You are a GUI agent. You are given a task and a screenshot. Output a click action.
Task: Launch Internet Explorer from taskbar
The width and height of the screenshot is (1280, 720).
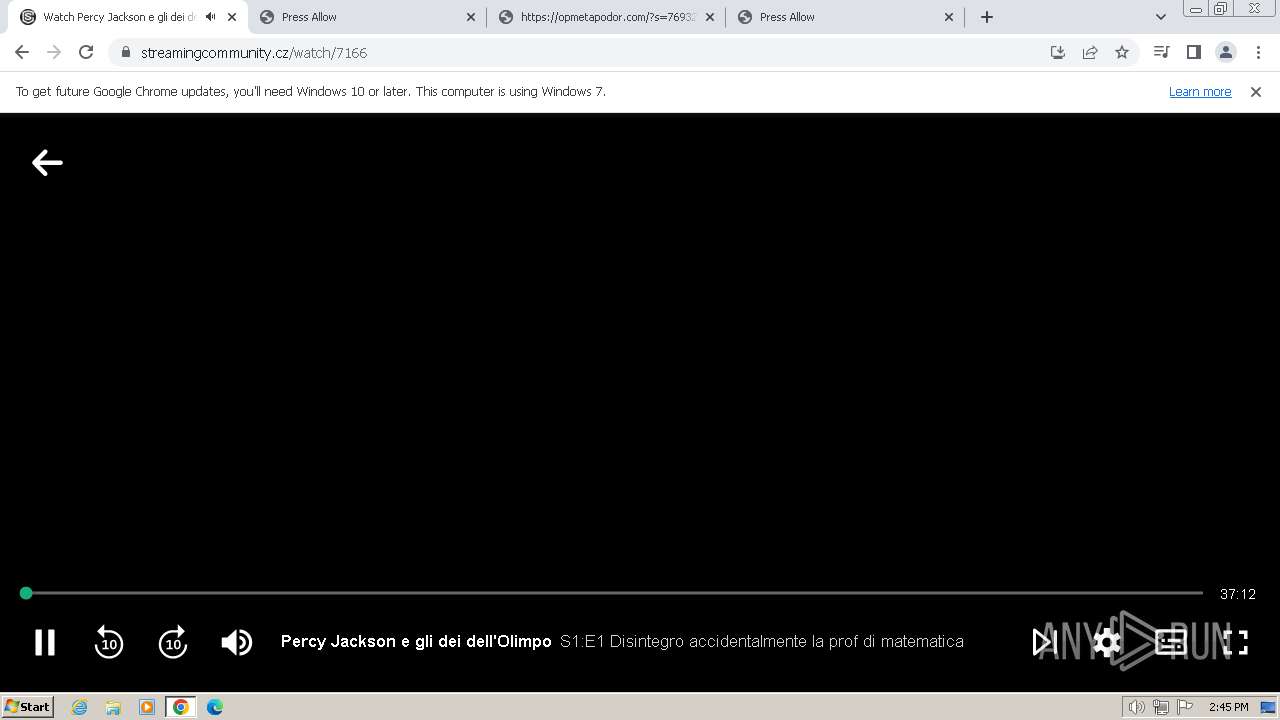pos(80,707)
